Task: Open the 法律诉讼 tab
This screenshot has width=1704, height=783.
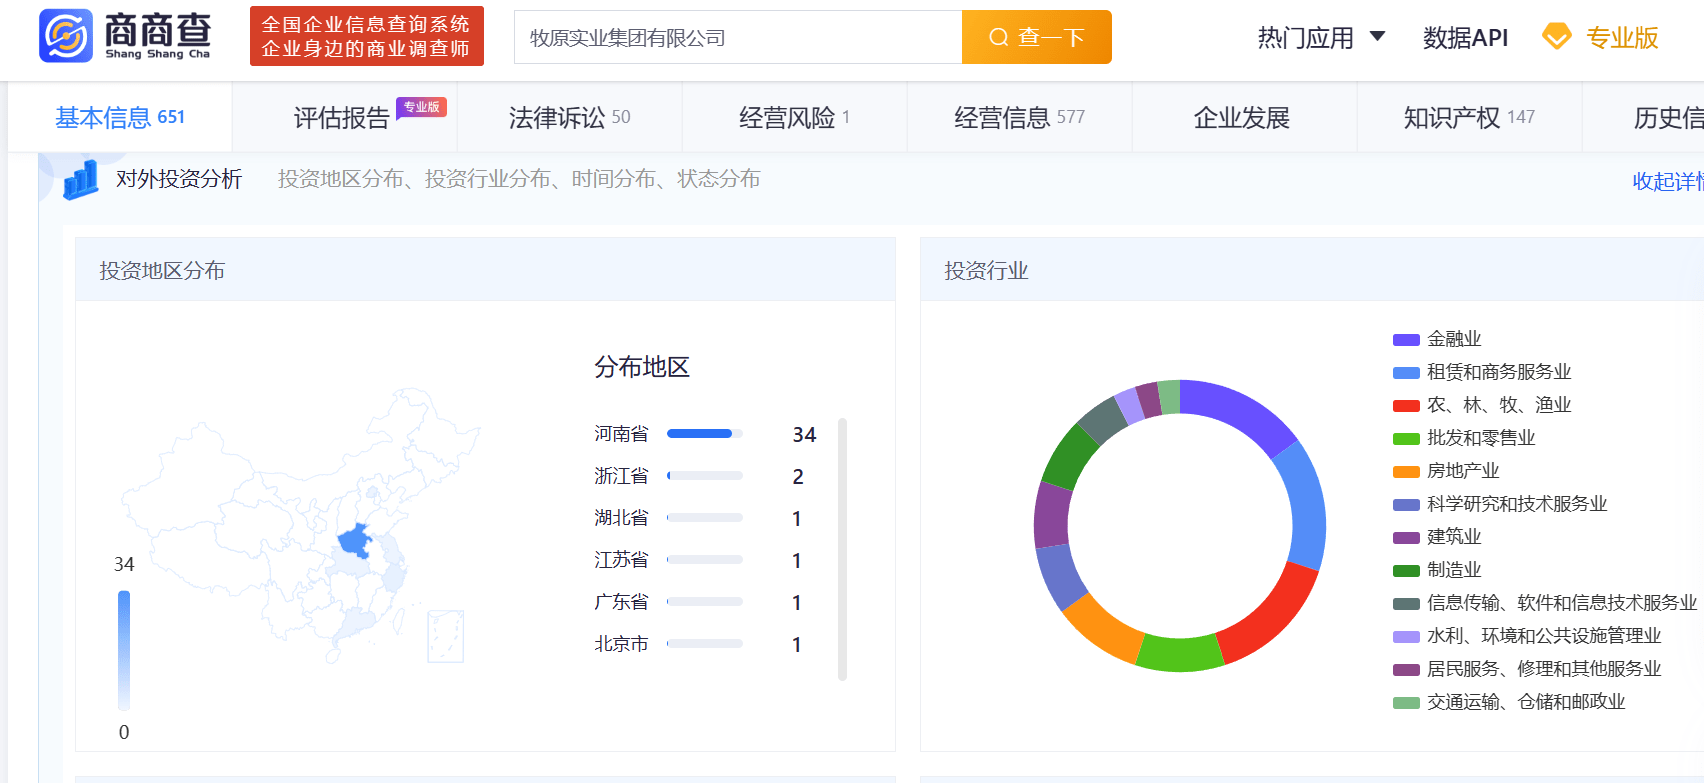Action: click(x=569, y=118)
